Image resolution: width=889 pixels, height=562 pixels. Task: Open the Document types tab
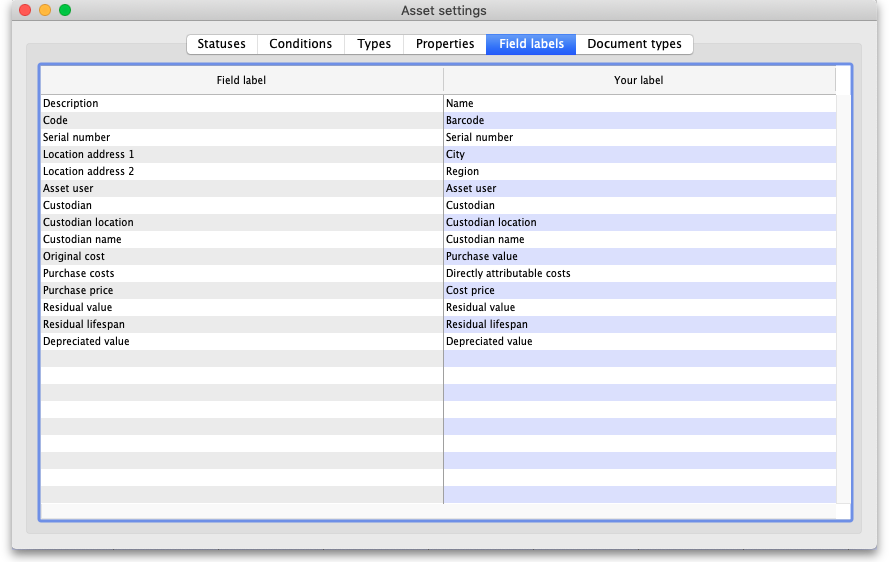634,44
